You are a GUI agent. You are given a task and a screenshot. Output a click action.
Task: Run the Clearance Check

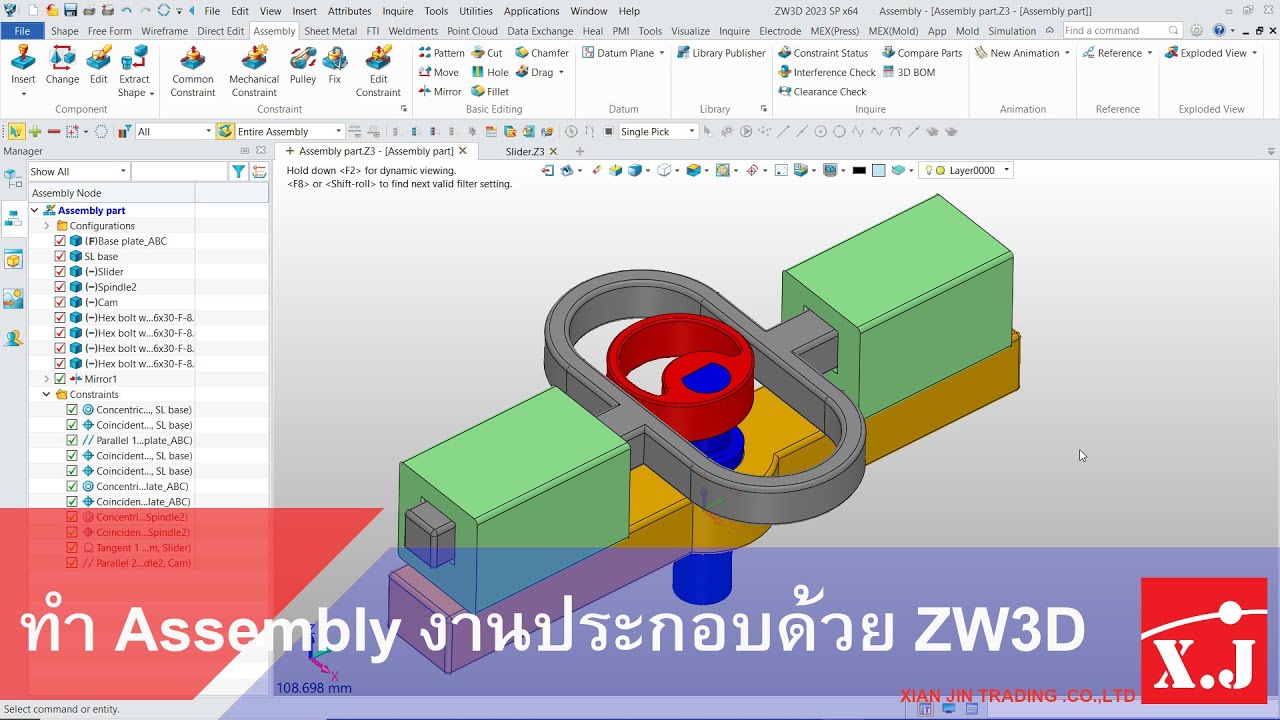coord(822,91)
